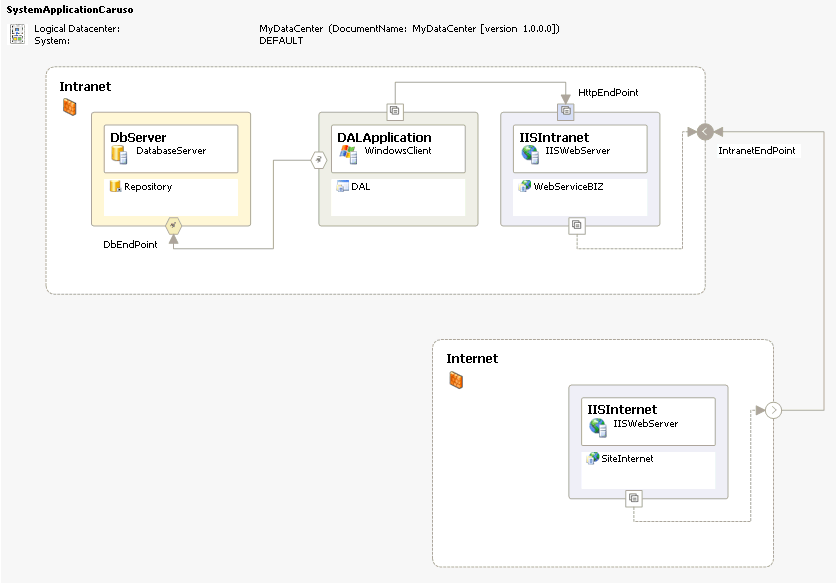Click IISWebServer label under IISIntranet
This screenshot has height=583, width=836.
point(577,151)
